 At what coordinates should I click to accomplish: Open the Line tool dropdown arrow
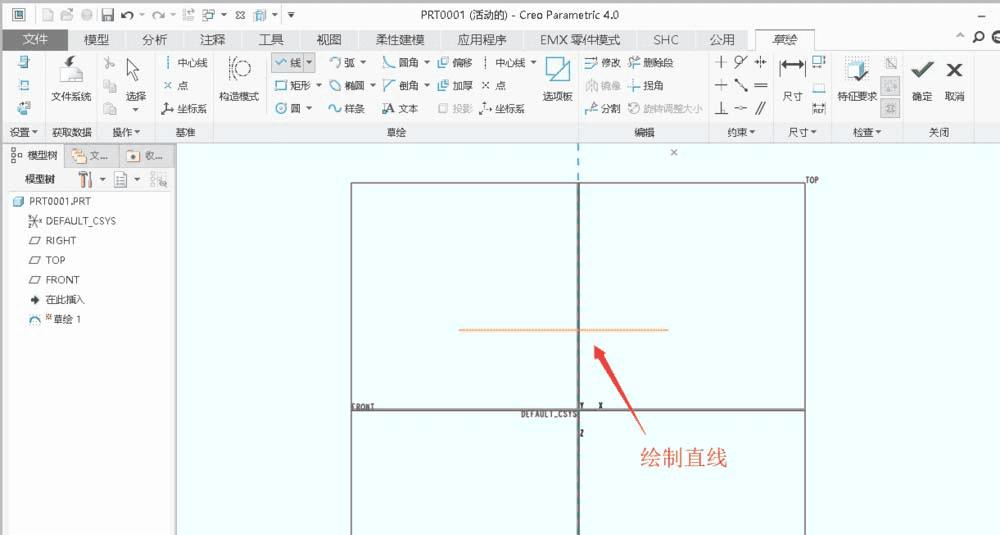[x=309, y=62]
